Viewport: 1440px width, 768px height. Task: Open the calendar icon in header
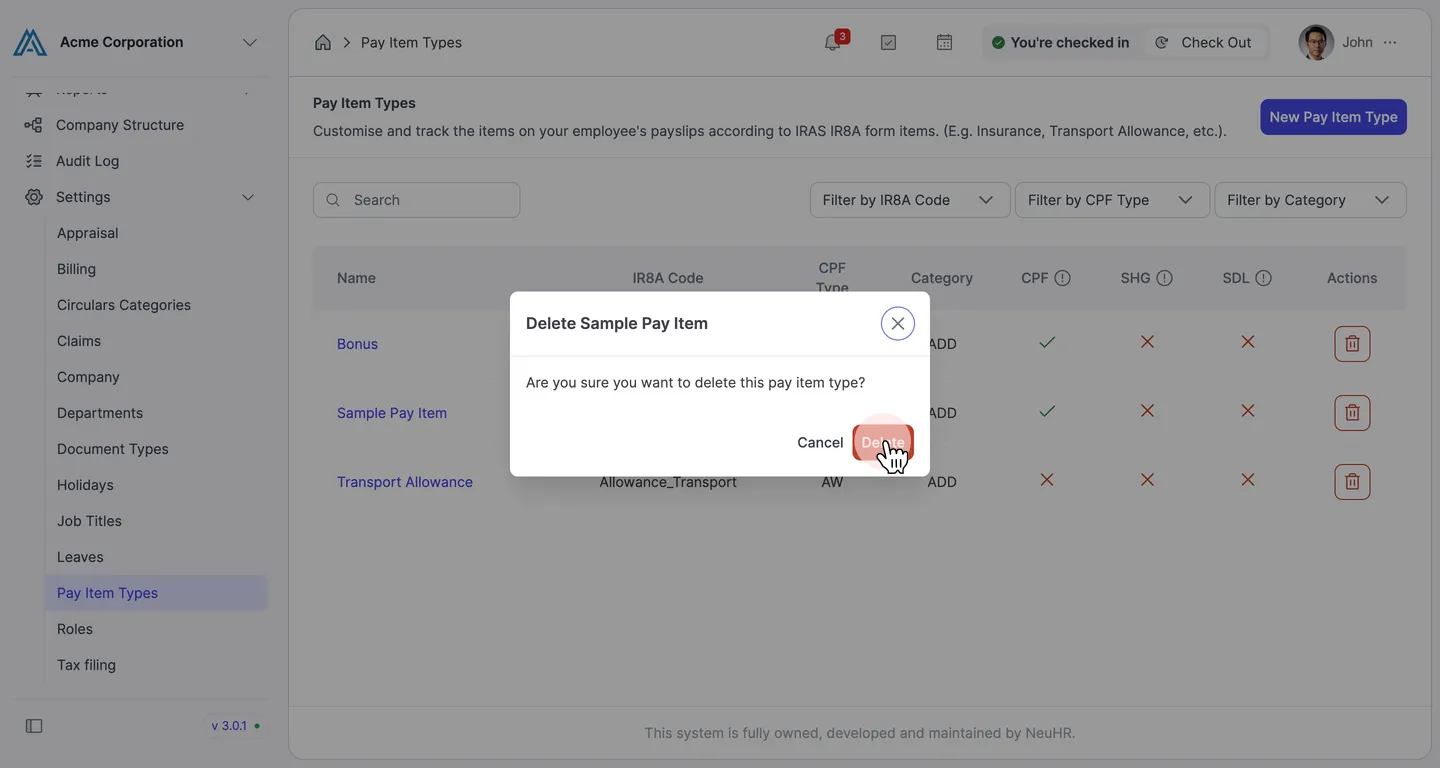click(x=944, y=42)
